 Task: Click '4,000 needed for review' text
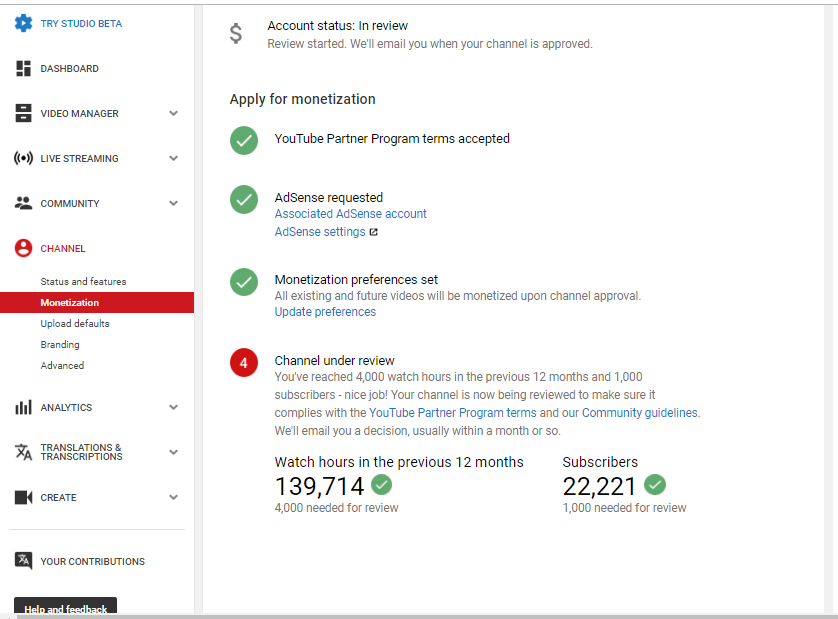[337, 508]
